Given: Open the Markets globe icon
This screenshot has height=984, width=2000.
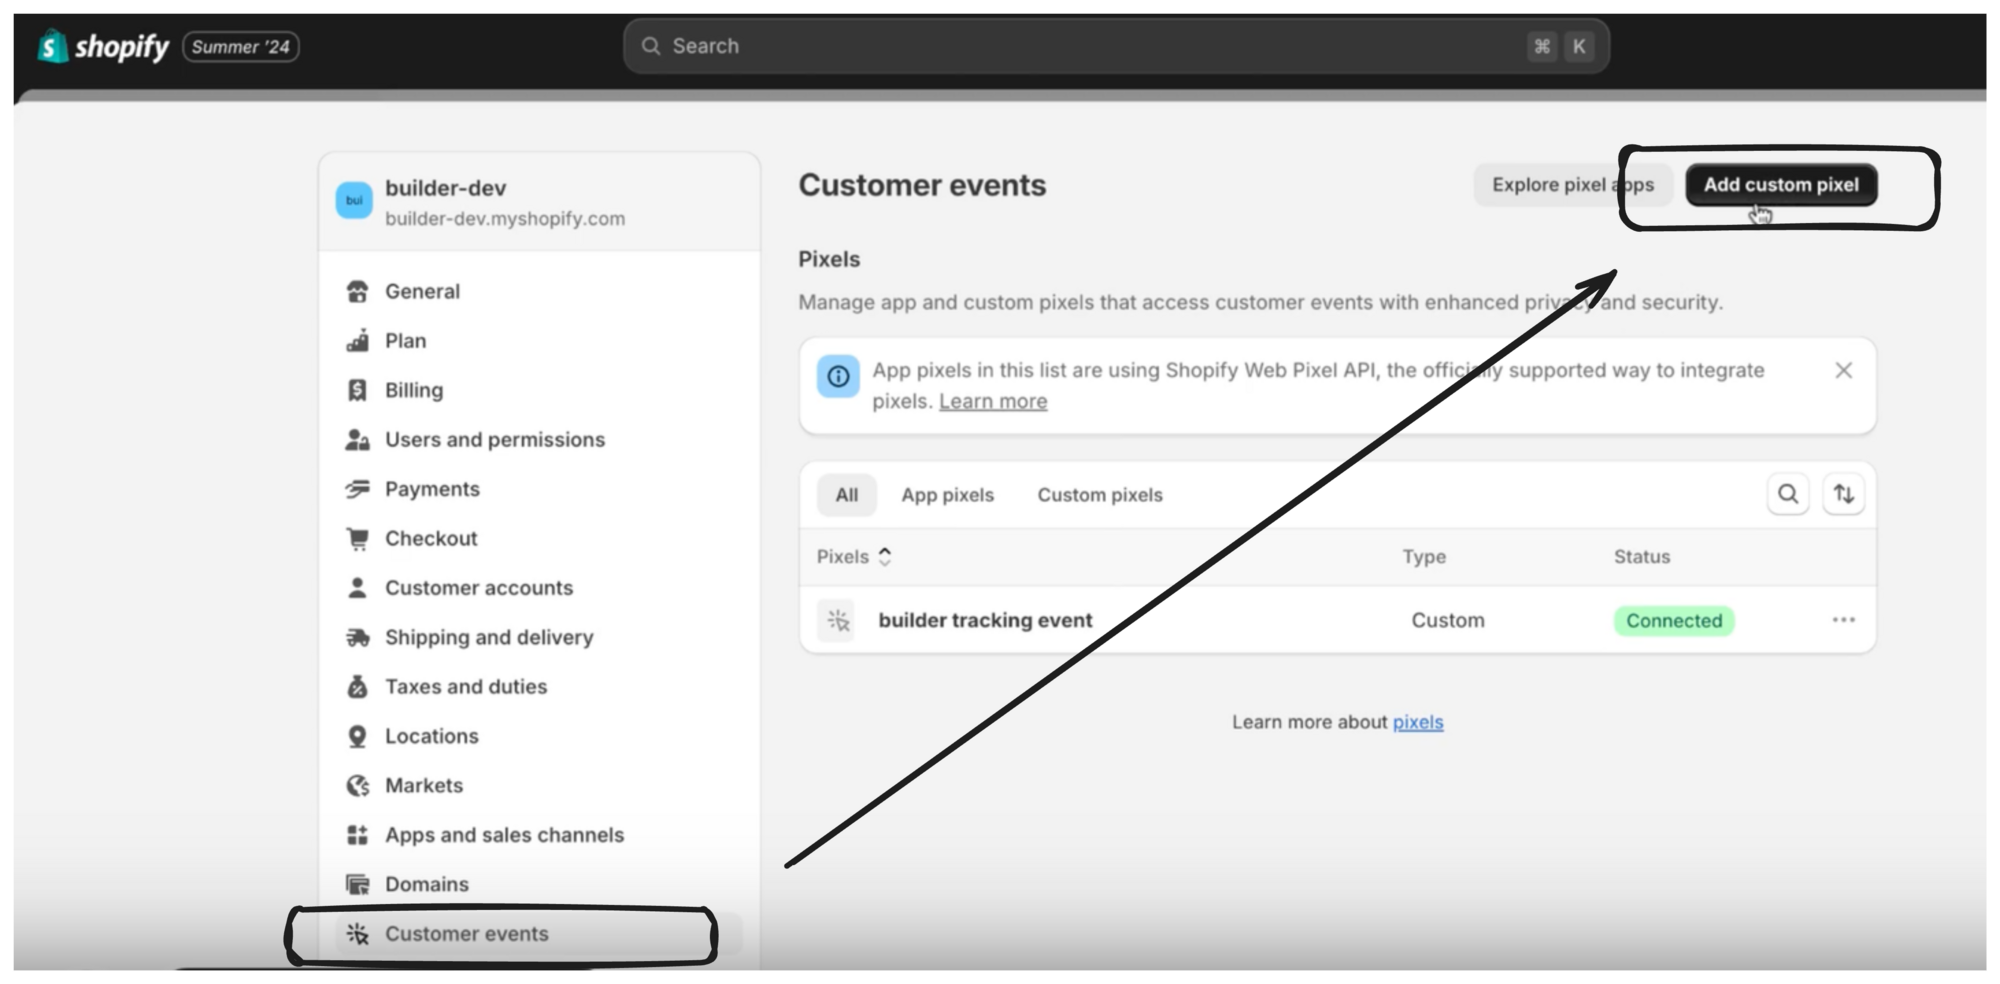Looking at the screenshot, I should pos(357,785).
